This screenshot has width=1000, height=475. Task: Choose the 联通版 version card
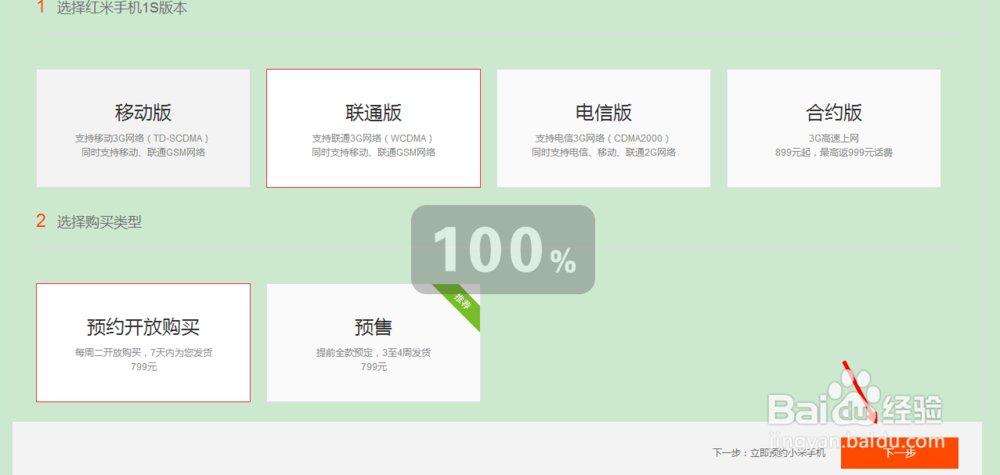(373, 128)
